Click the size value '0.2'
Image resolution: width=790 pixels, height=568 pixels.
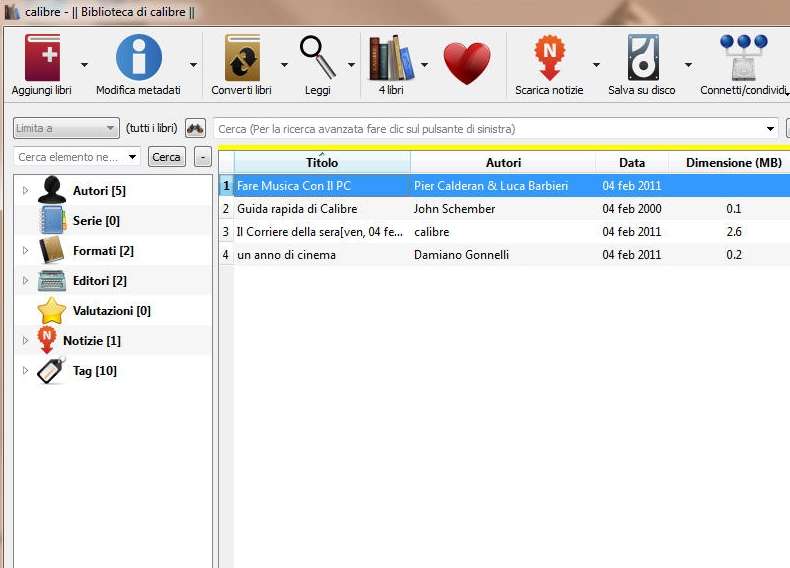tap(734, 255)
